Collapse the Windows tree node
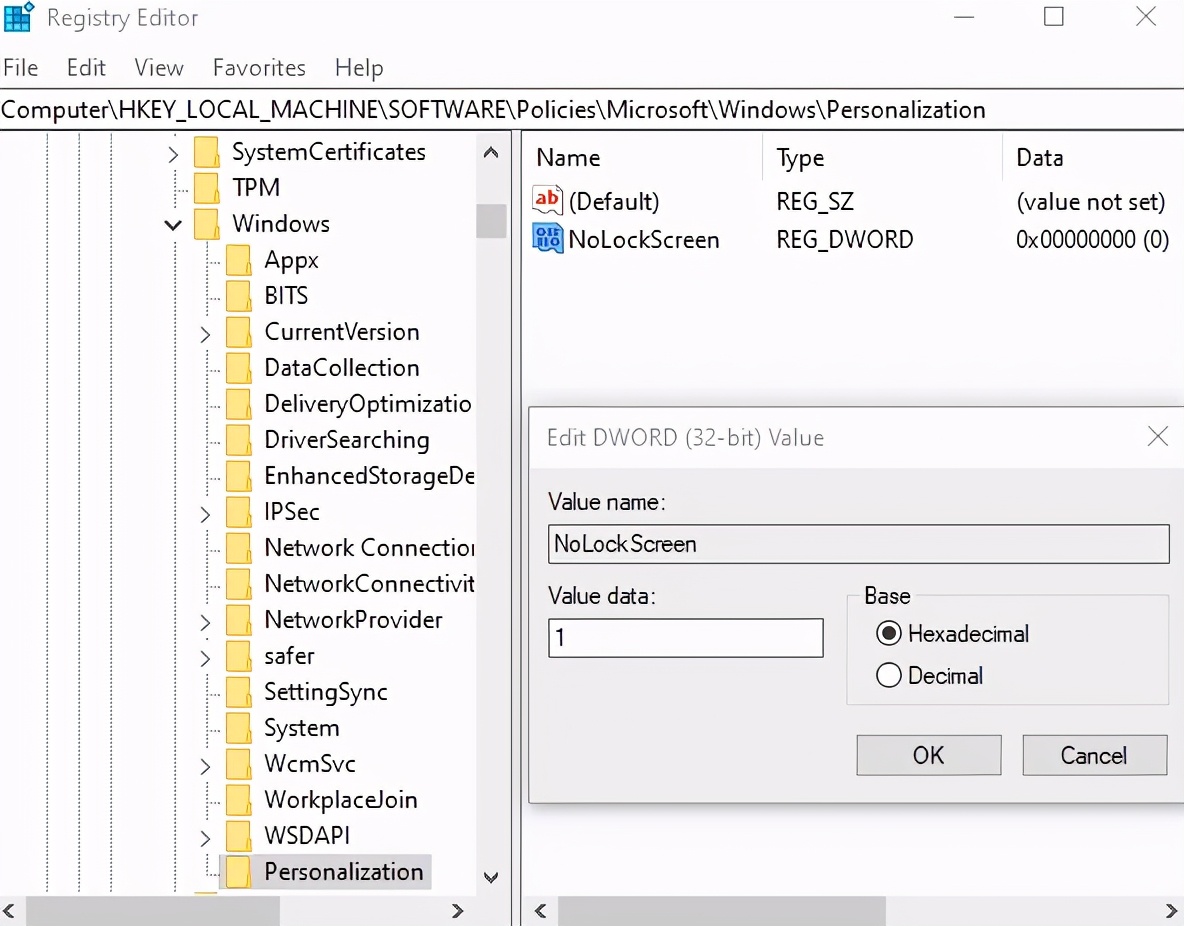 pos(172,224)
